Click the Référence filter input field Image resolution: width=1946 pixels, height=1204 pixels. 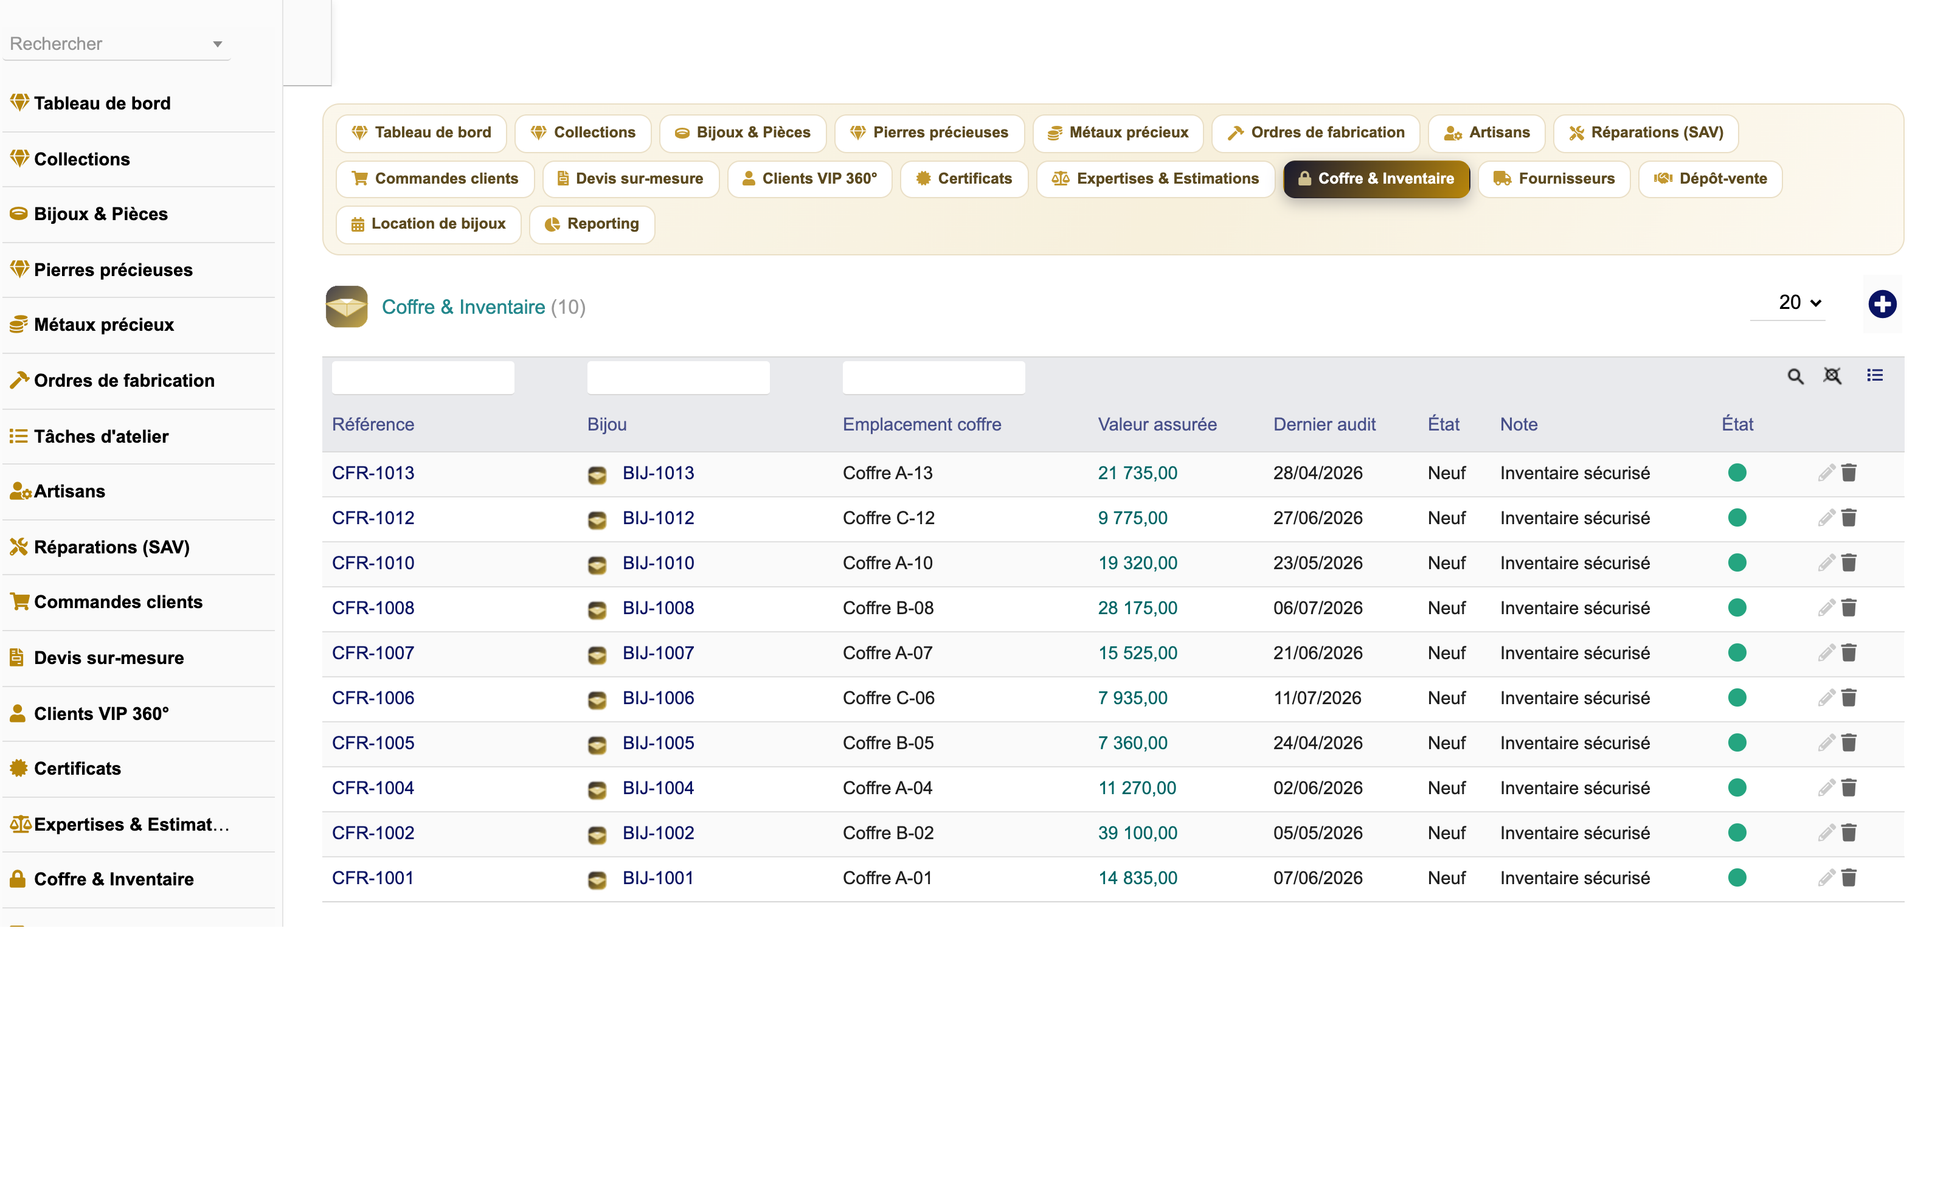[423, 377]
